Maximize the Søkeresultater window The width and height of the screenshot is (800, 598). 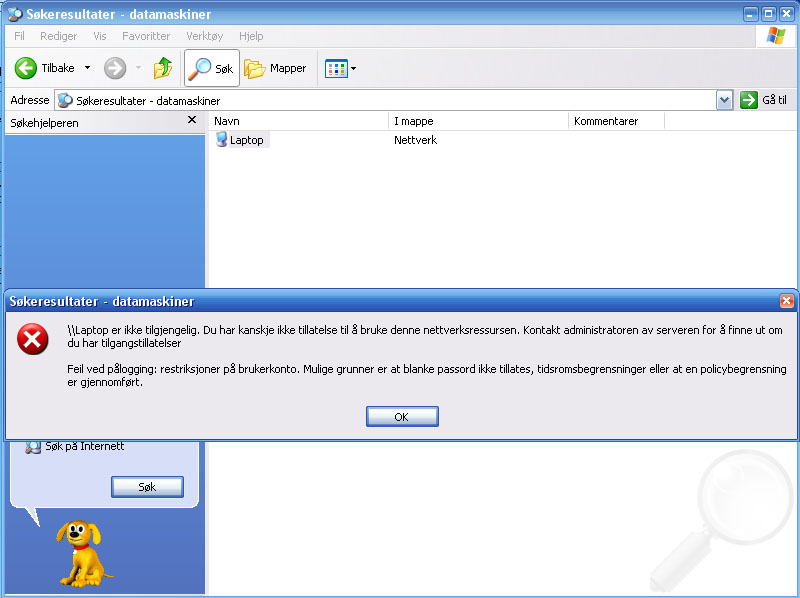pos(768,14)
